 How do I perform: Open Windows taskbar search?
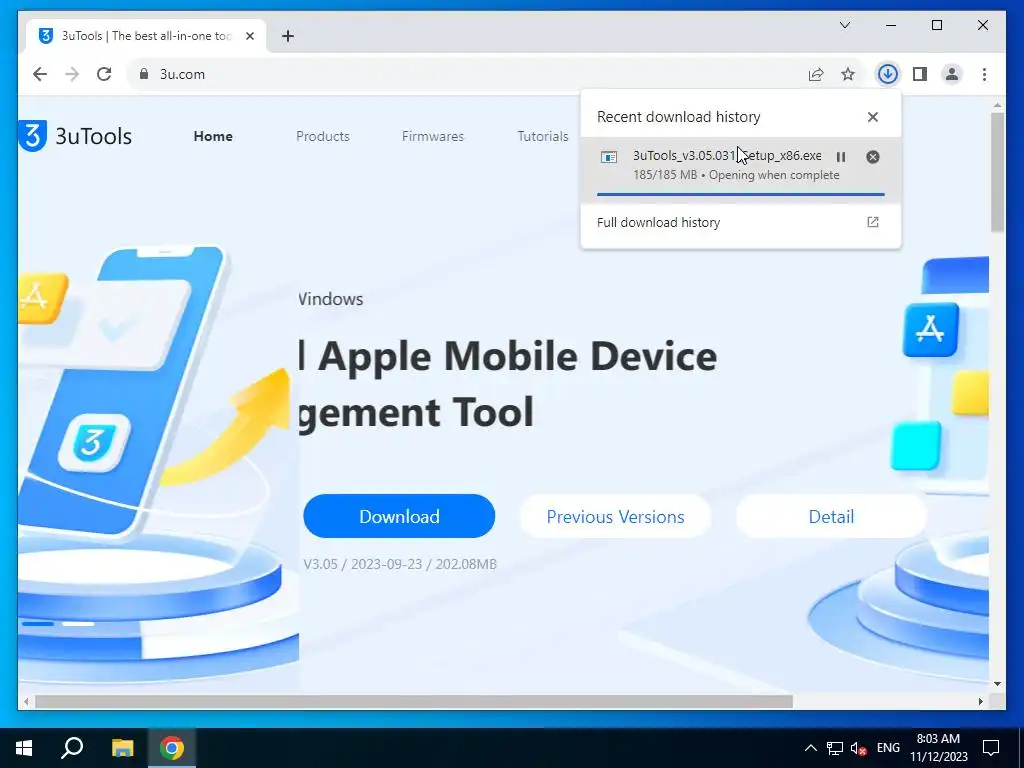coord(72,748)
